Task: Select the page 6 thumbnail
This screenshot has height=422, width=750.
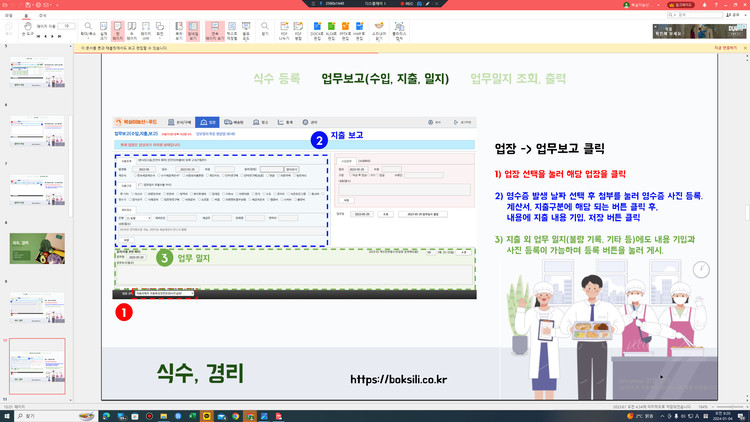Action: (x=37, y=131)
